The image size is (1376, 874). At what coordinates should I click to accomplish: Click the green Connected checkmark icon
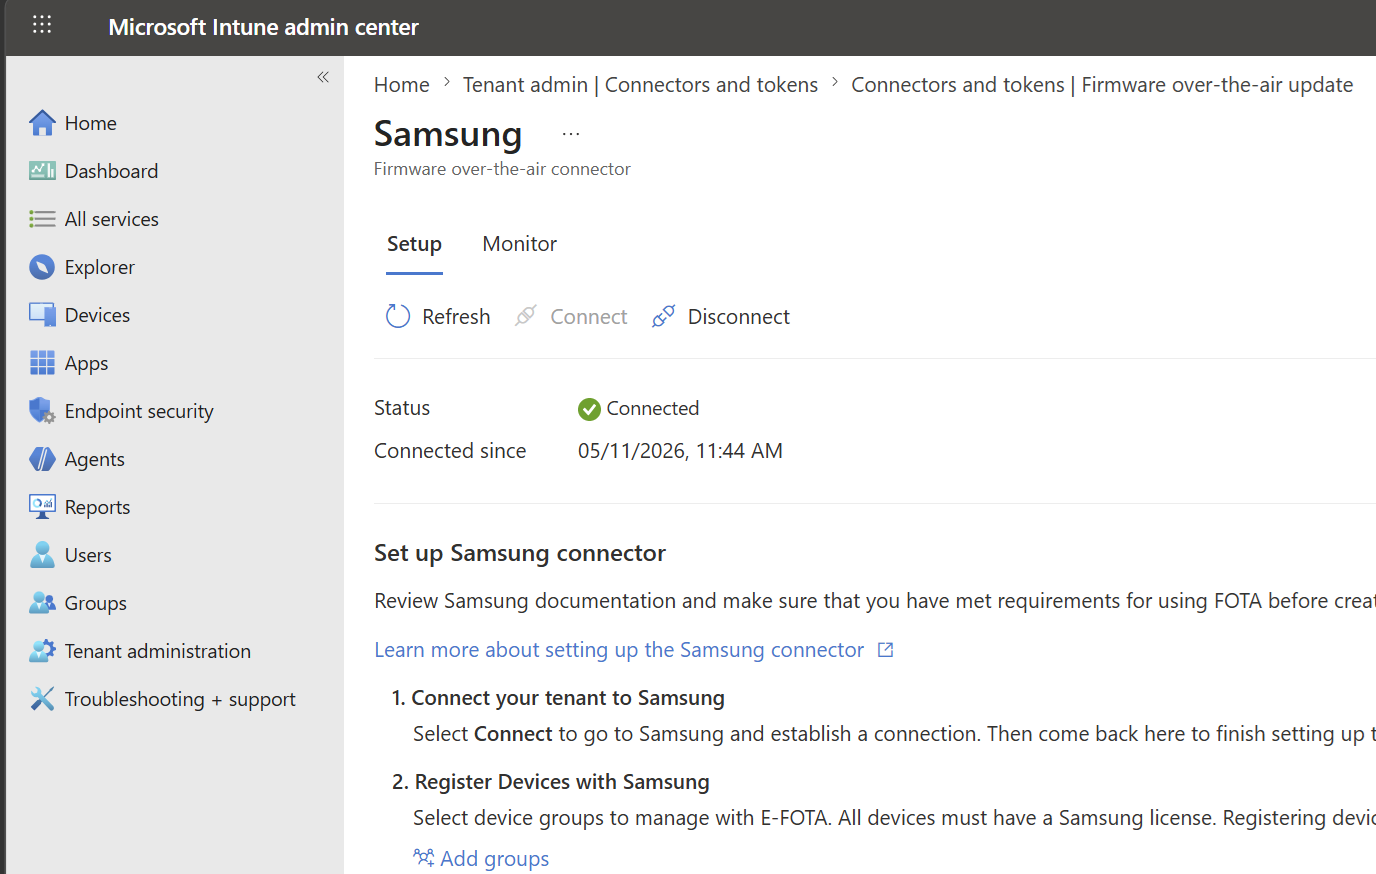[x=589, y=409]
